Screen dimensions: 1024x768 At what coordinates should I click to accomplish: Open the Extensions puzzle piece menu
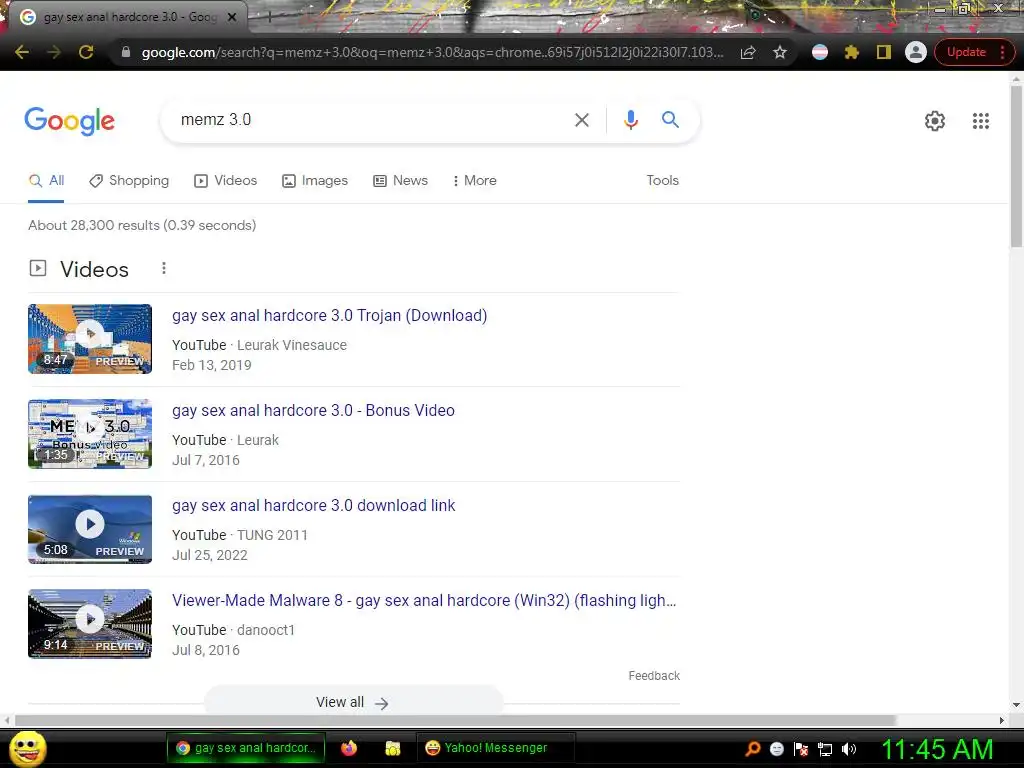852,52
